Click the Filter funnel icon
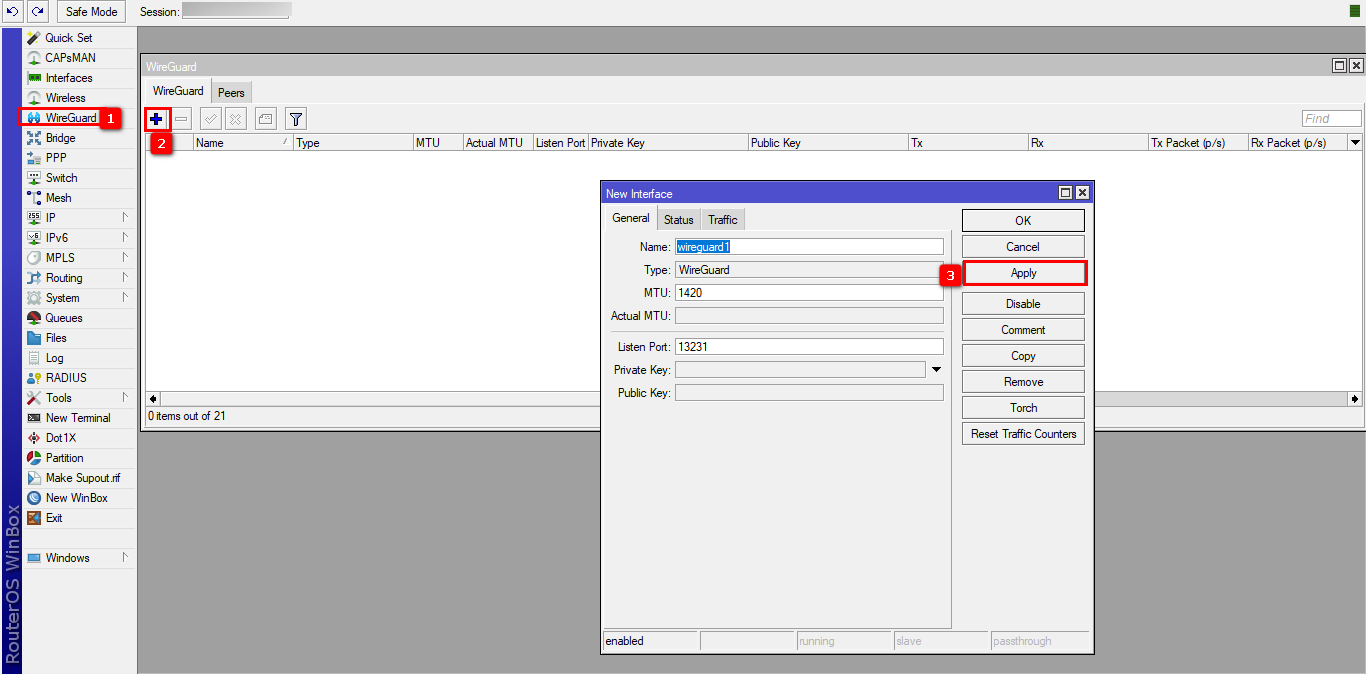The image size is (1366, 674). [295, 119]
